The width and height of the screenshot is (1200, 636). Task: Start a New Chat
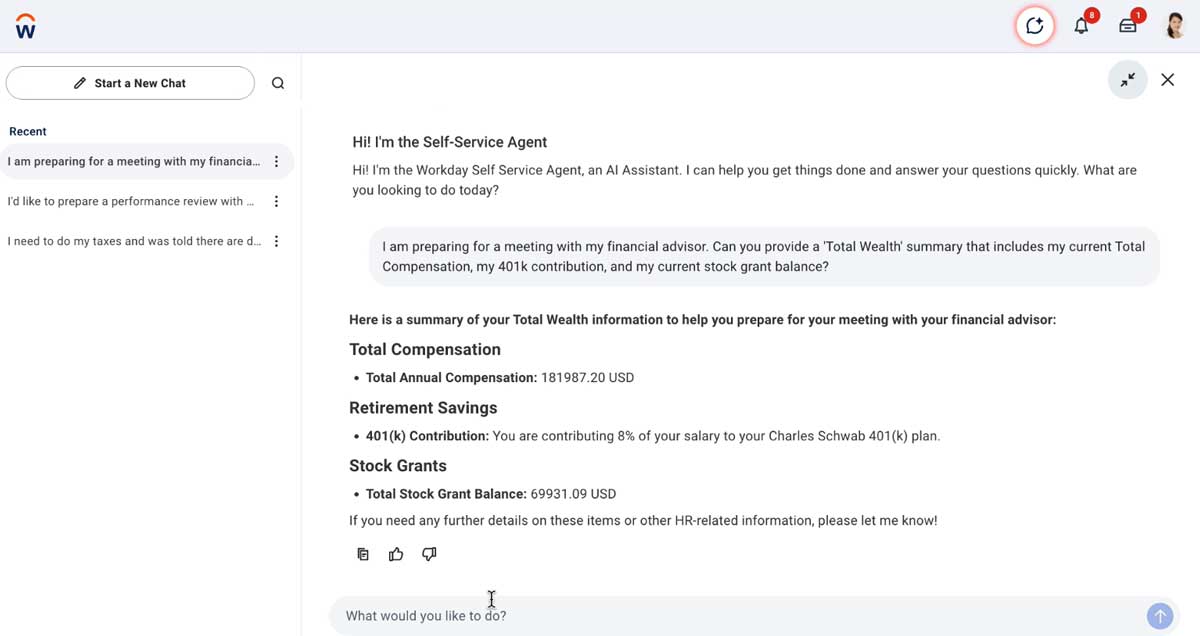(130, 83)
